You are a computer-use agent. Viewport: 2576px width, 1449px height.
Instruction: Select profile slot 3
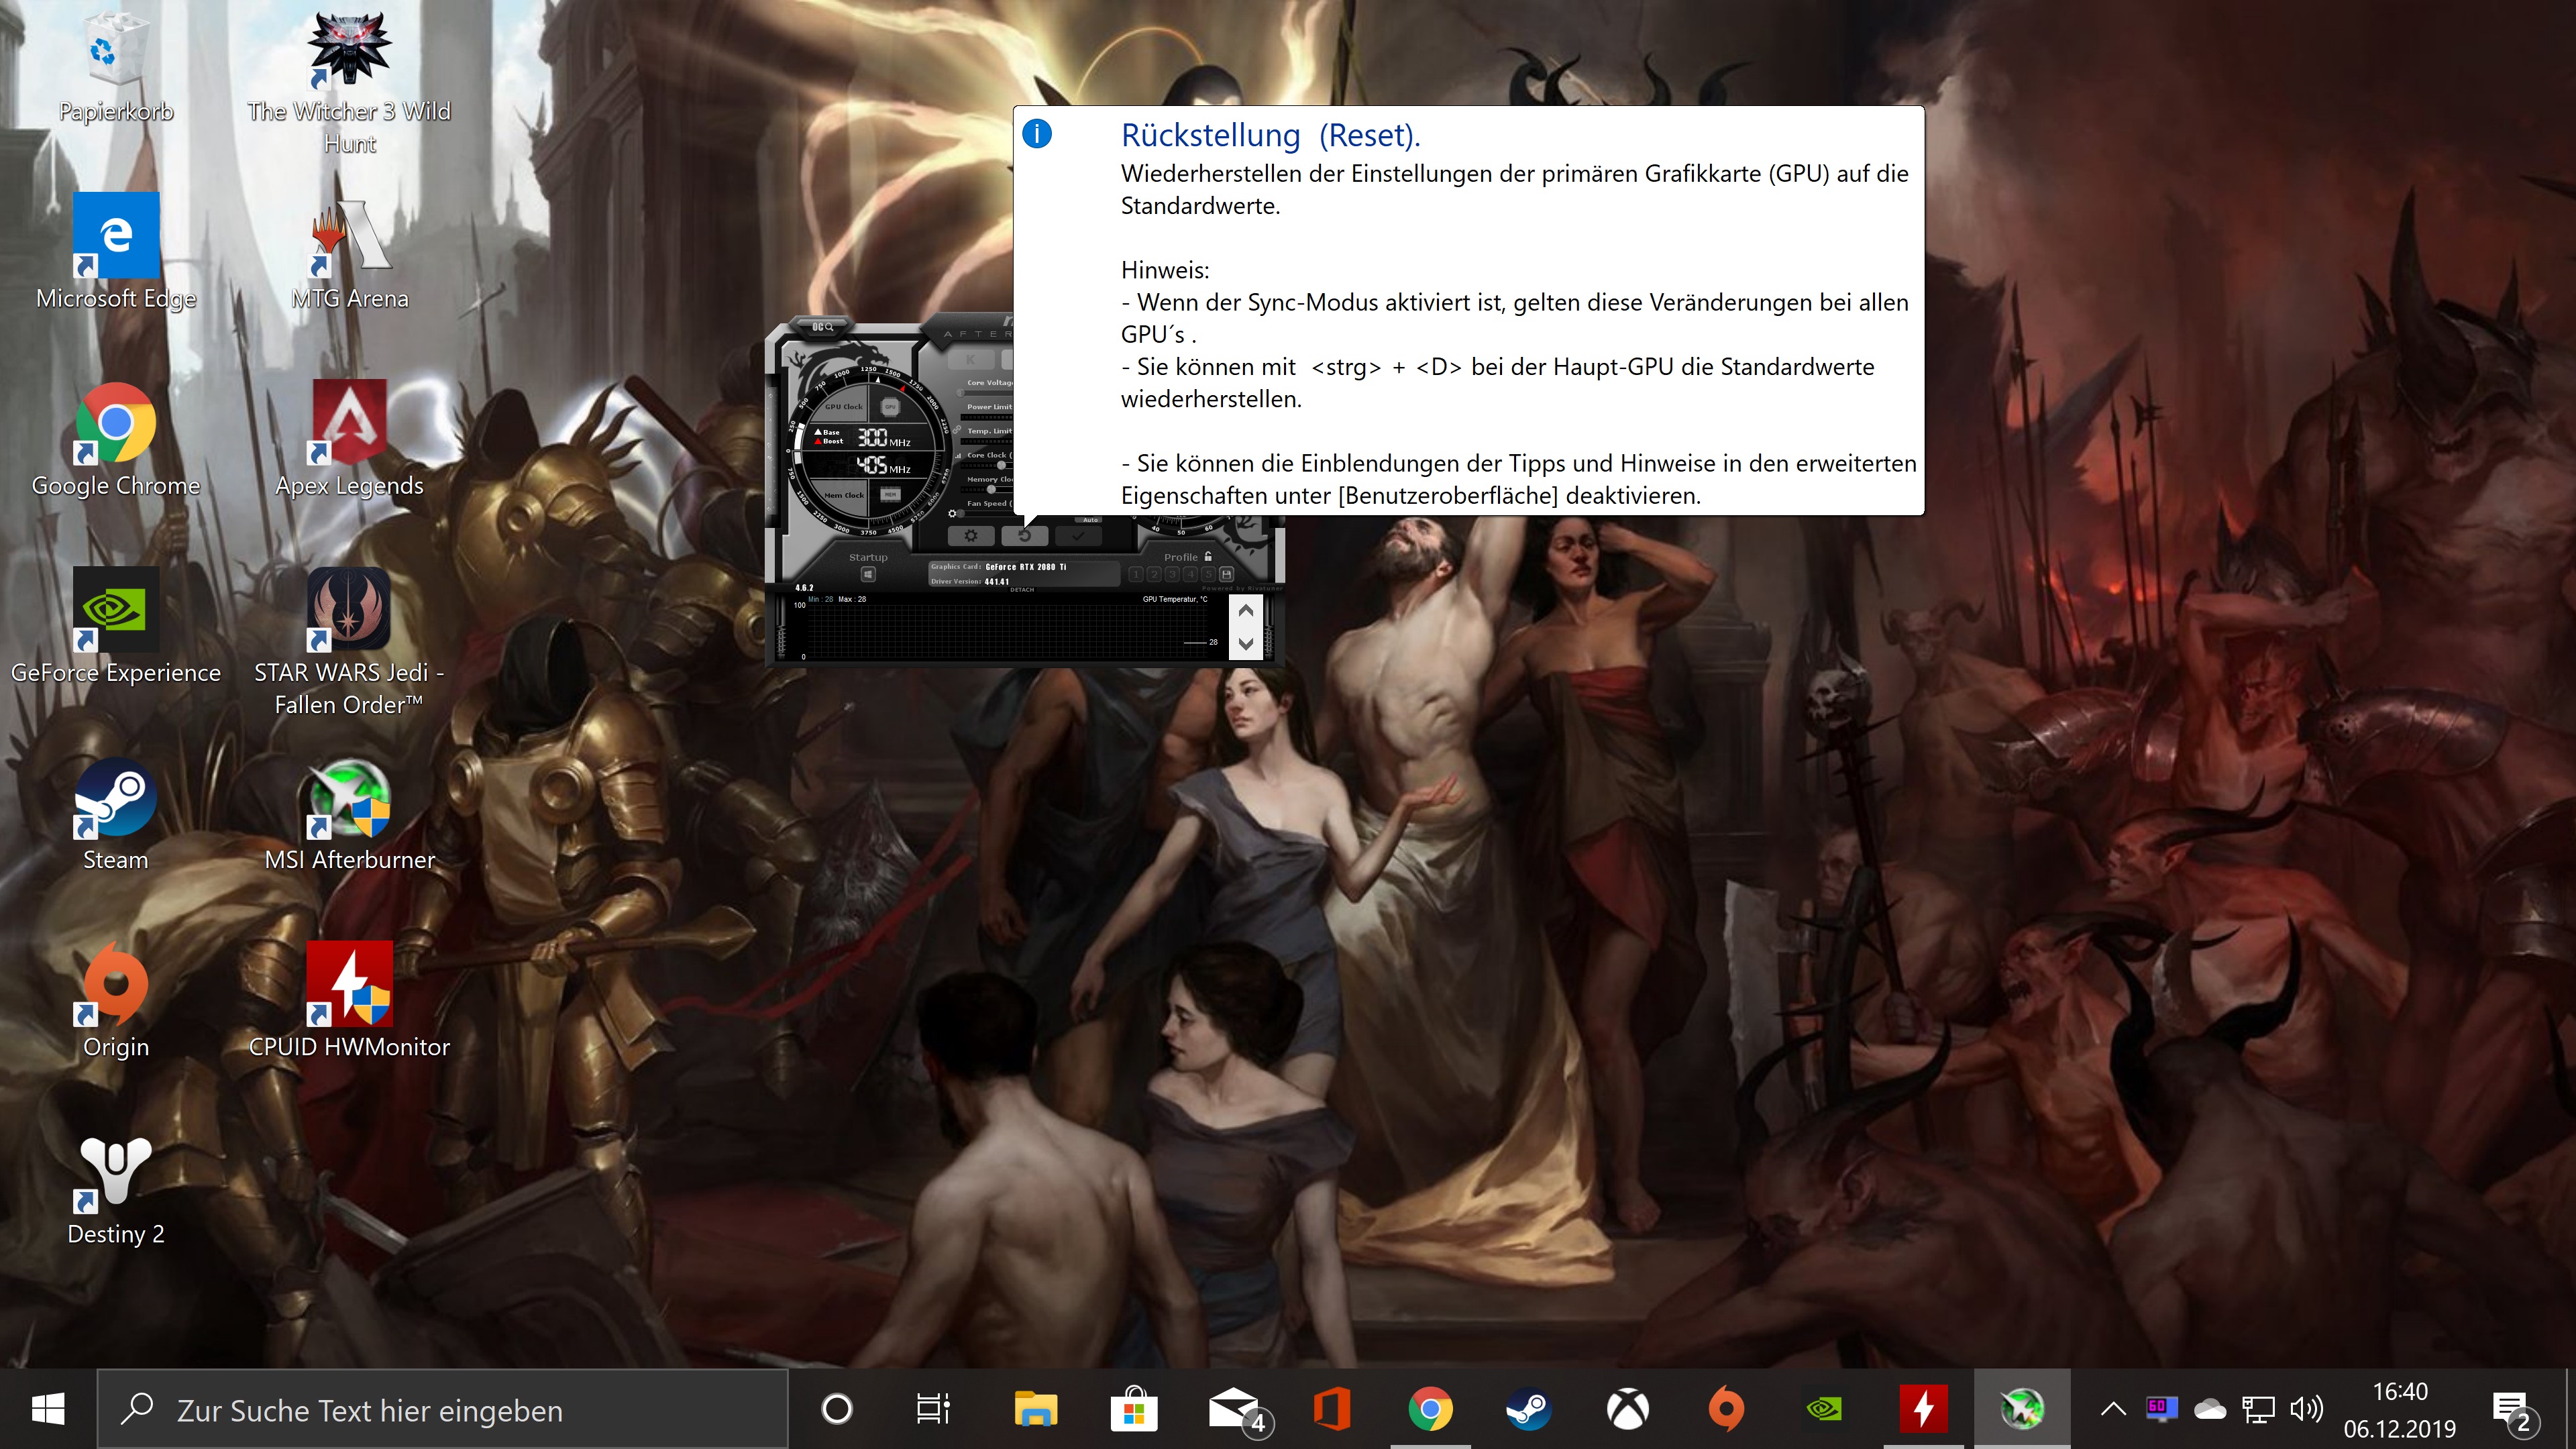point(1172,574)
